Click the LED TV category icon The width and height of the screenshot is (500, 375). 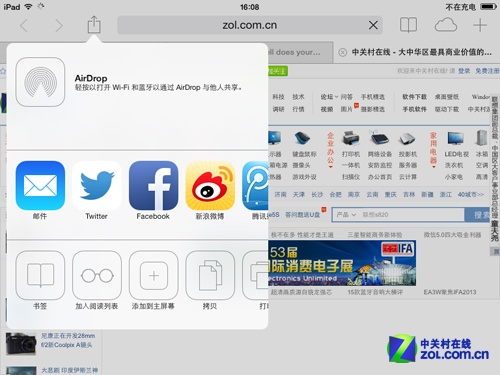(x=456, y=138)
